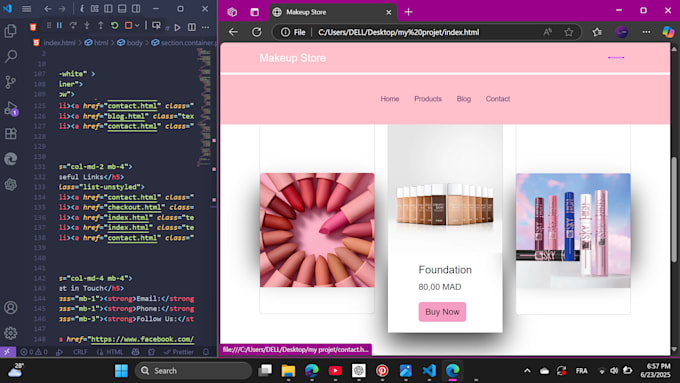Open remote window indicator in status bar
Image resolution: width=680 pixels, height=383 pixels.
pyautogui.click(x=7, y=352)
